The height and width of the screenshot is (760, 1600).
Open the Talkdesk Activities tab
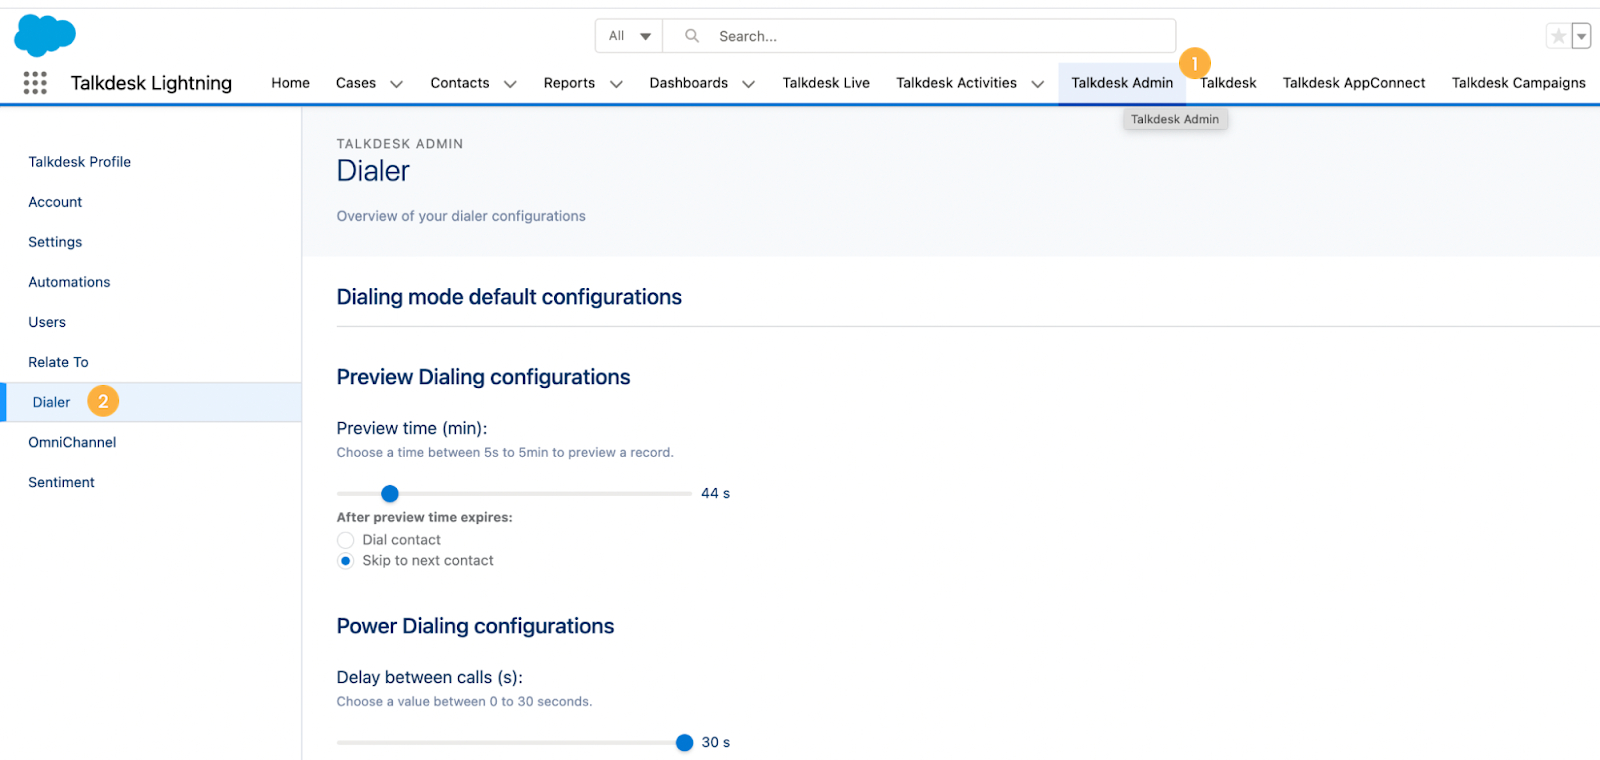tap(956, 83)
